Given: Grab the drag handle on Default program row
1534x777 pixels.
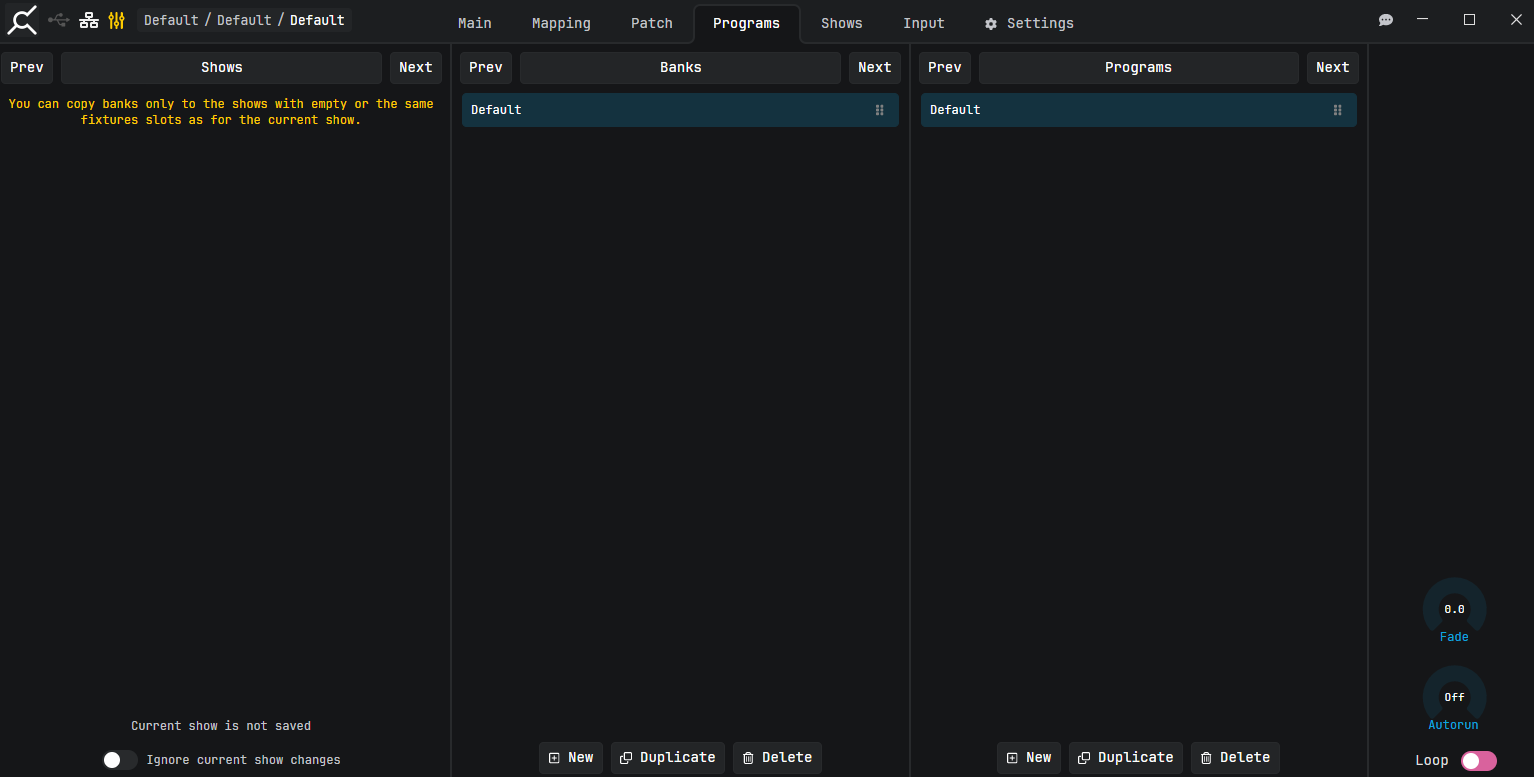Looking at the screenshot, I should click(1338, 110).
